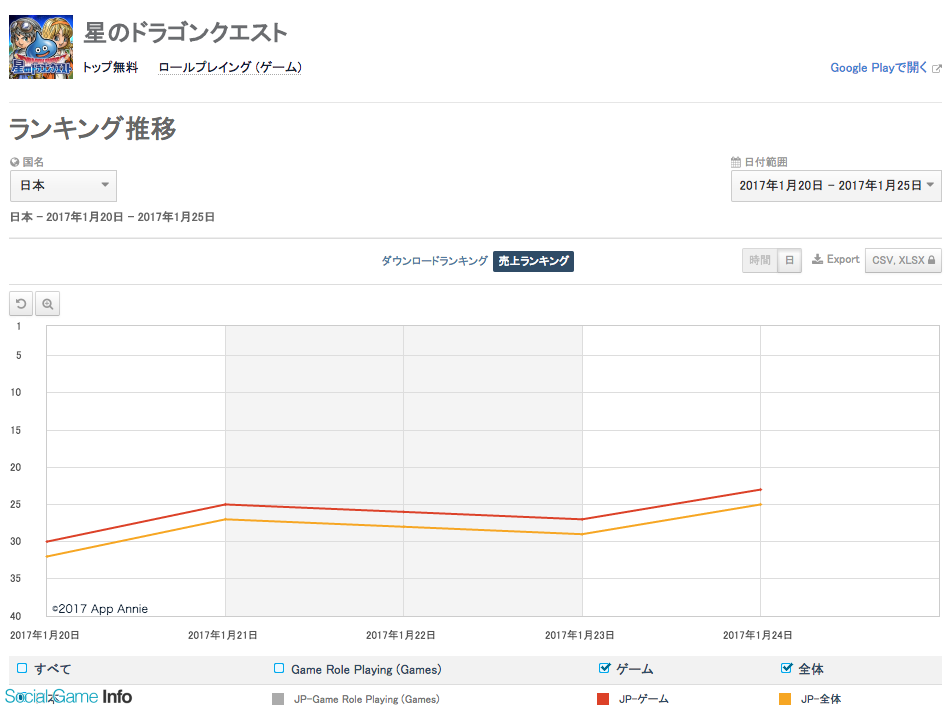Click the JP-ゲーム legend label
This screenshot has height=709, width=949.
click(644, 699)
